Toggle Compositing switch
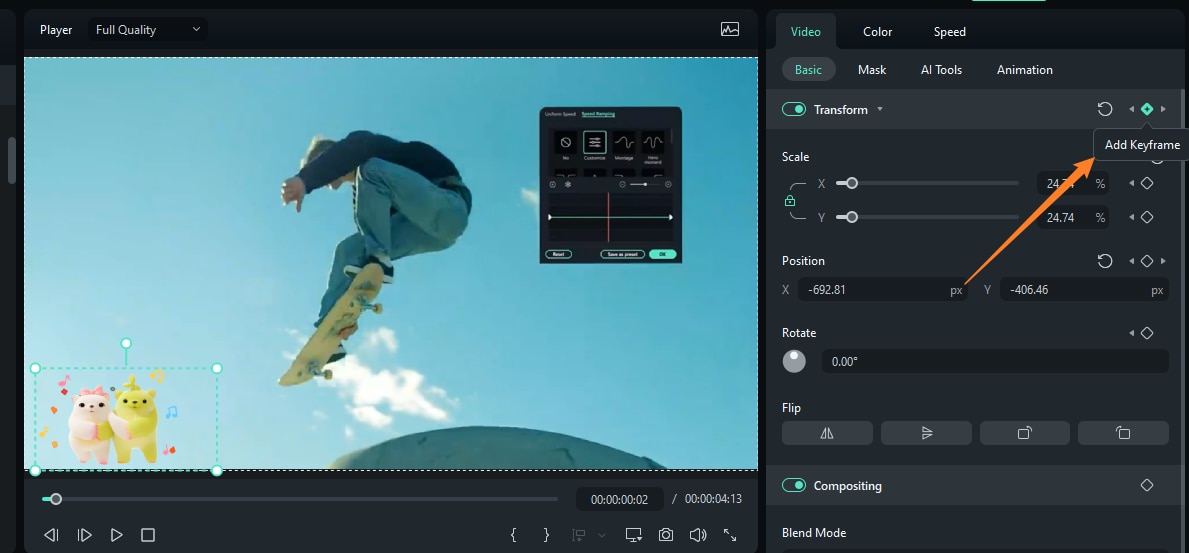 click(794, 485)
